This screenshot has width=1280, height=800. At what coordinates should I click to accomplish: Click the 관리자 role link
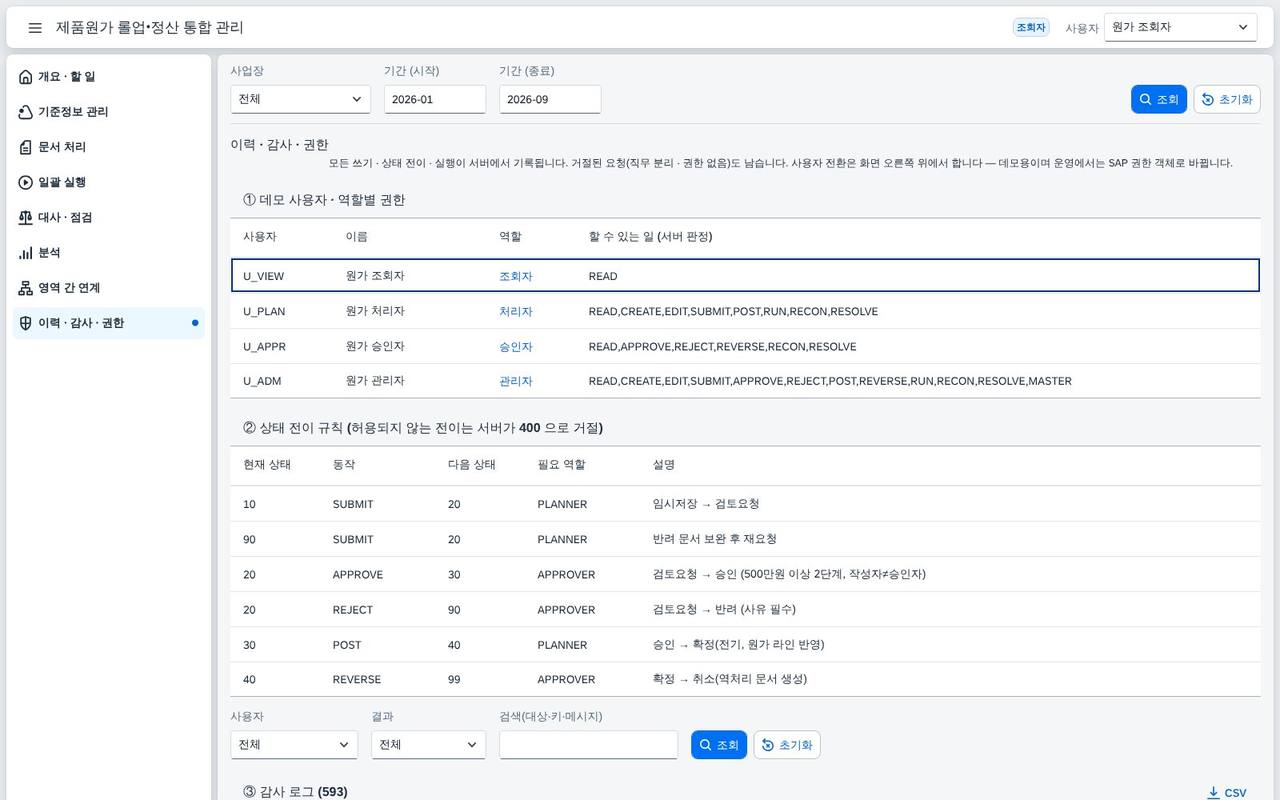(x=516, y=381)
